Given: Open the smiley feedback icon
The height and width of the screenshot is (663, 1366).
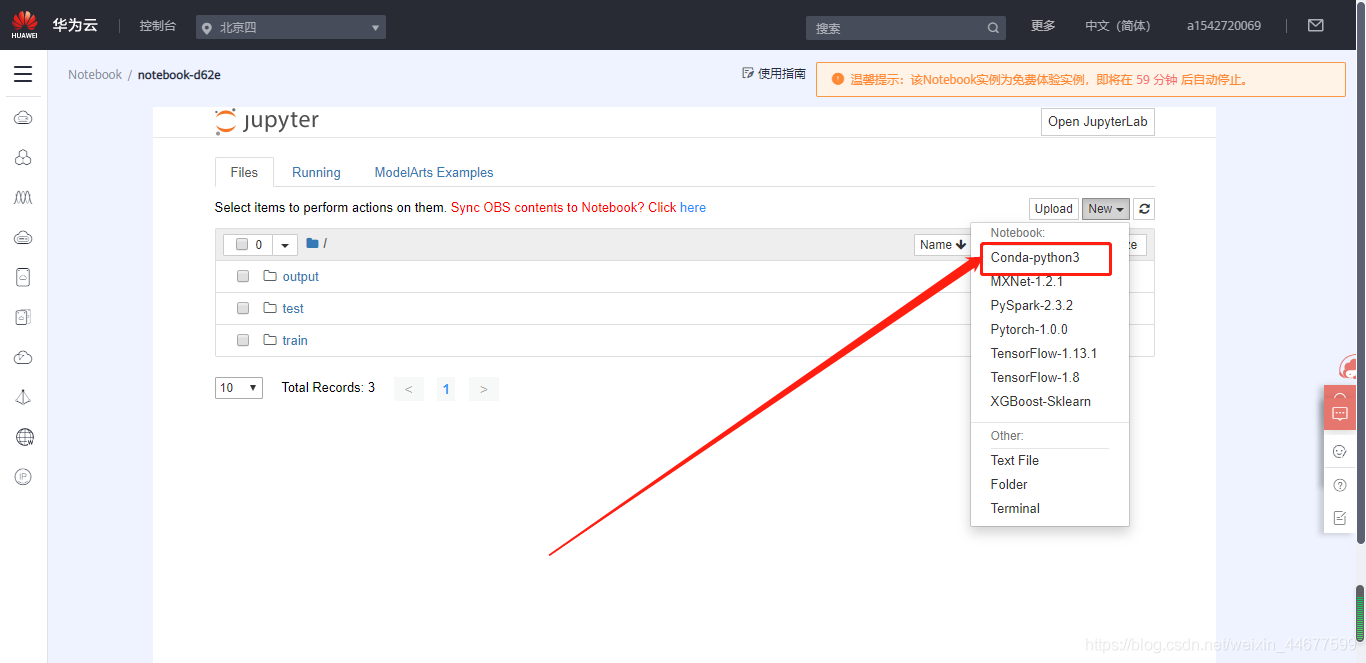Looking at the screenshot, I should tap(1340, 452).
